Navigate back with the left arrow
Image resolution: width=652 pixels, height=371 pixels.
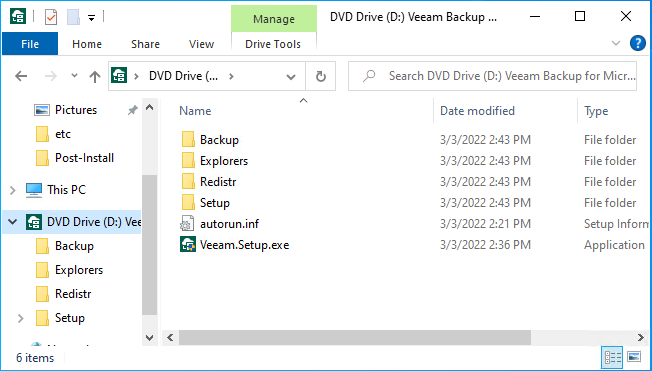21,76
